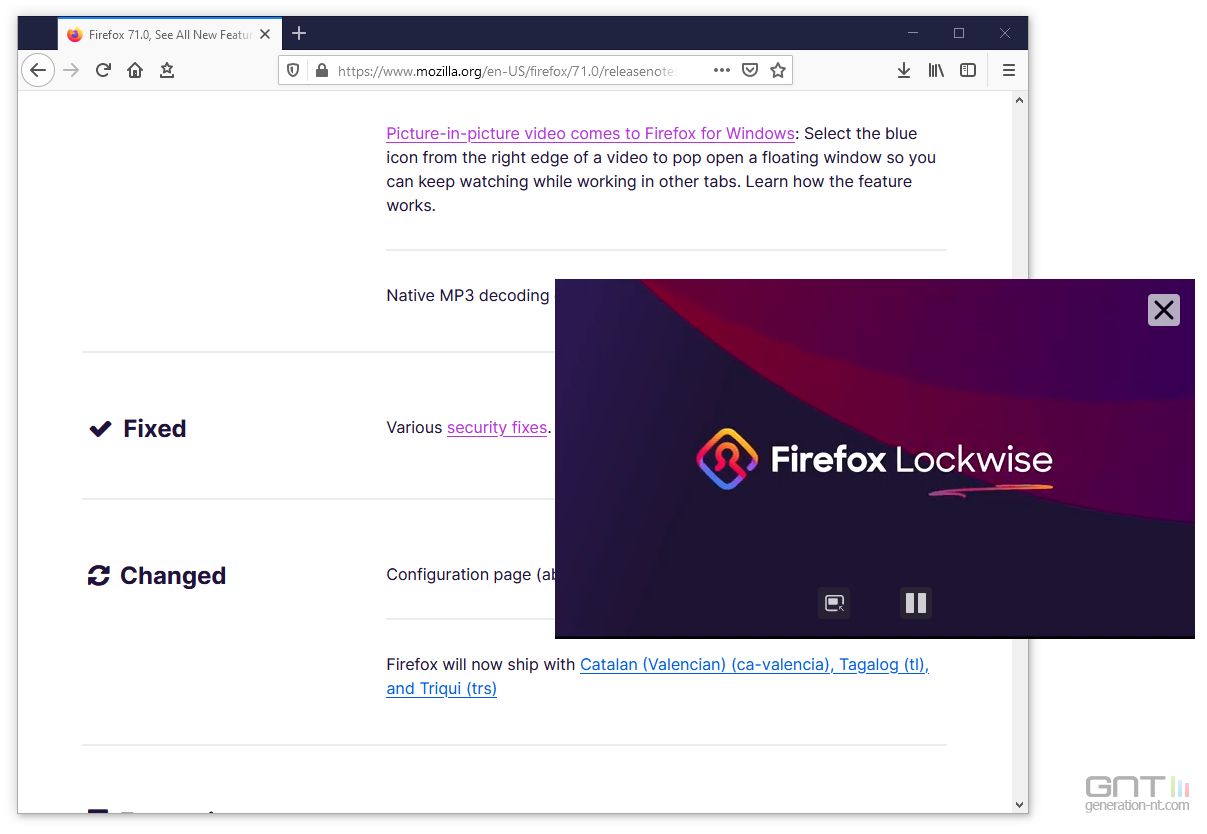Screen dimensions: 1207x834
Task: Open the Firefox home page
Action: pyautogui.click(x=135, y=70)
